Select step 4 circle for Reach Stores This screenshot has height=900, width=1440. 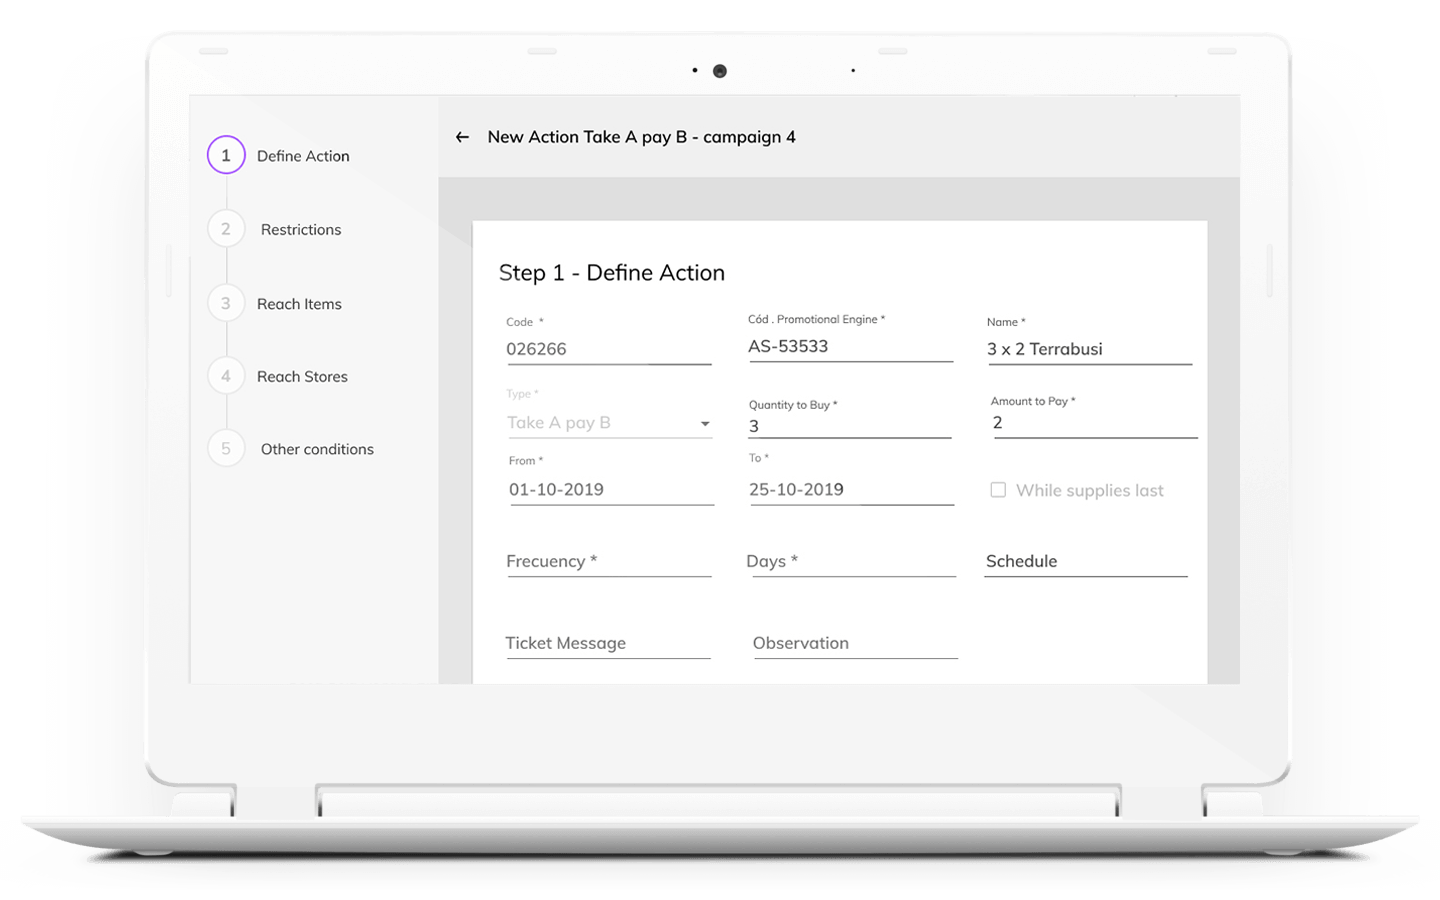pos(226,376)
